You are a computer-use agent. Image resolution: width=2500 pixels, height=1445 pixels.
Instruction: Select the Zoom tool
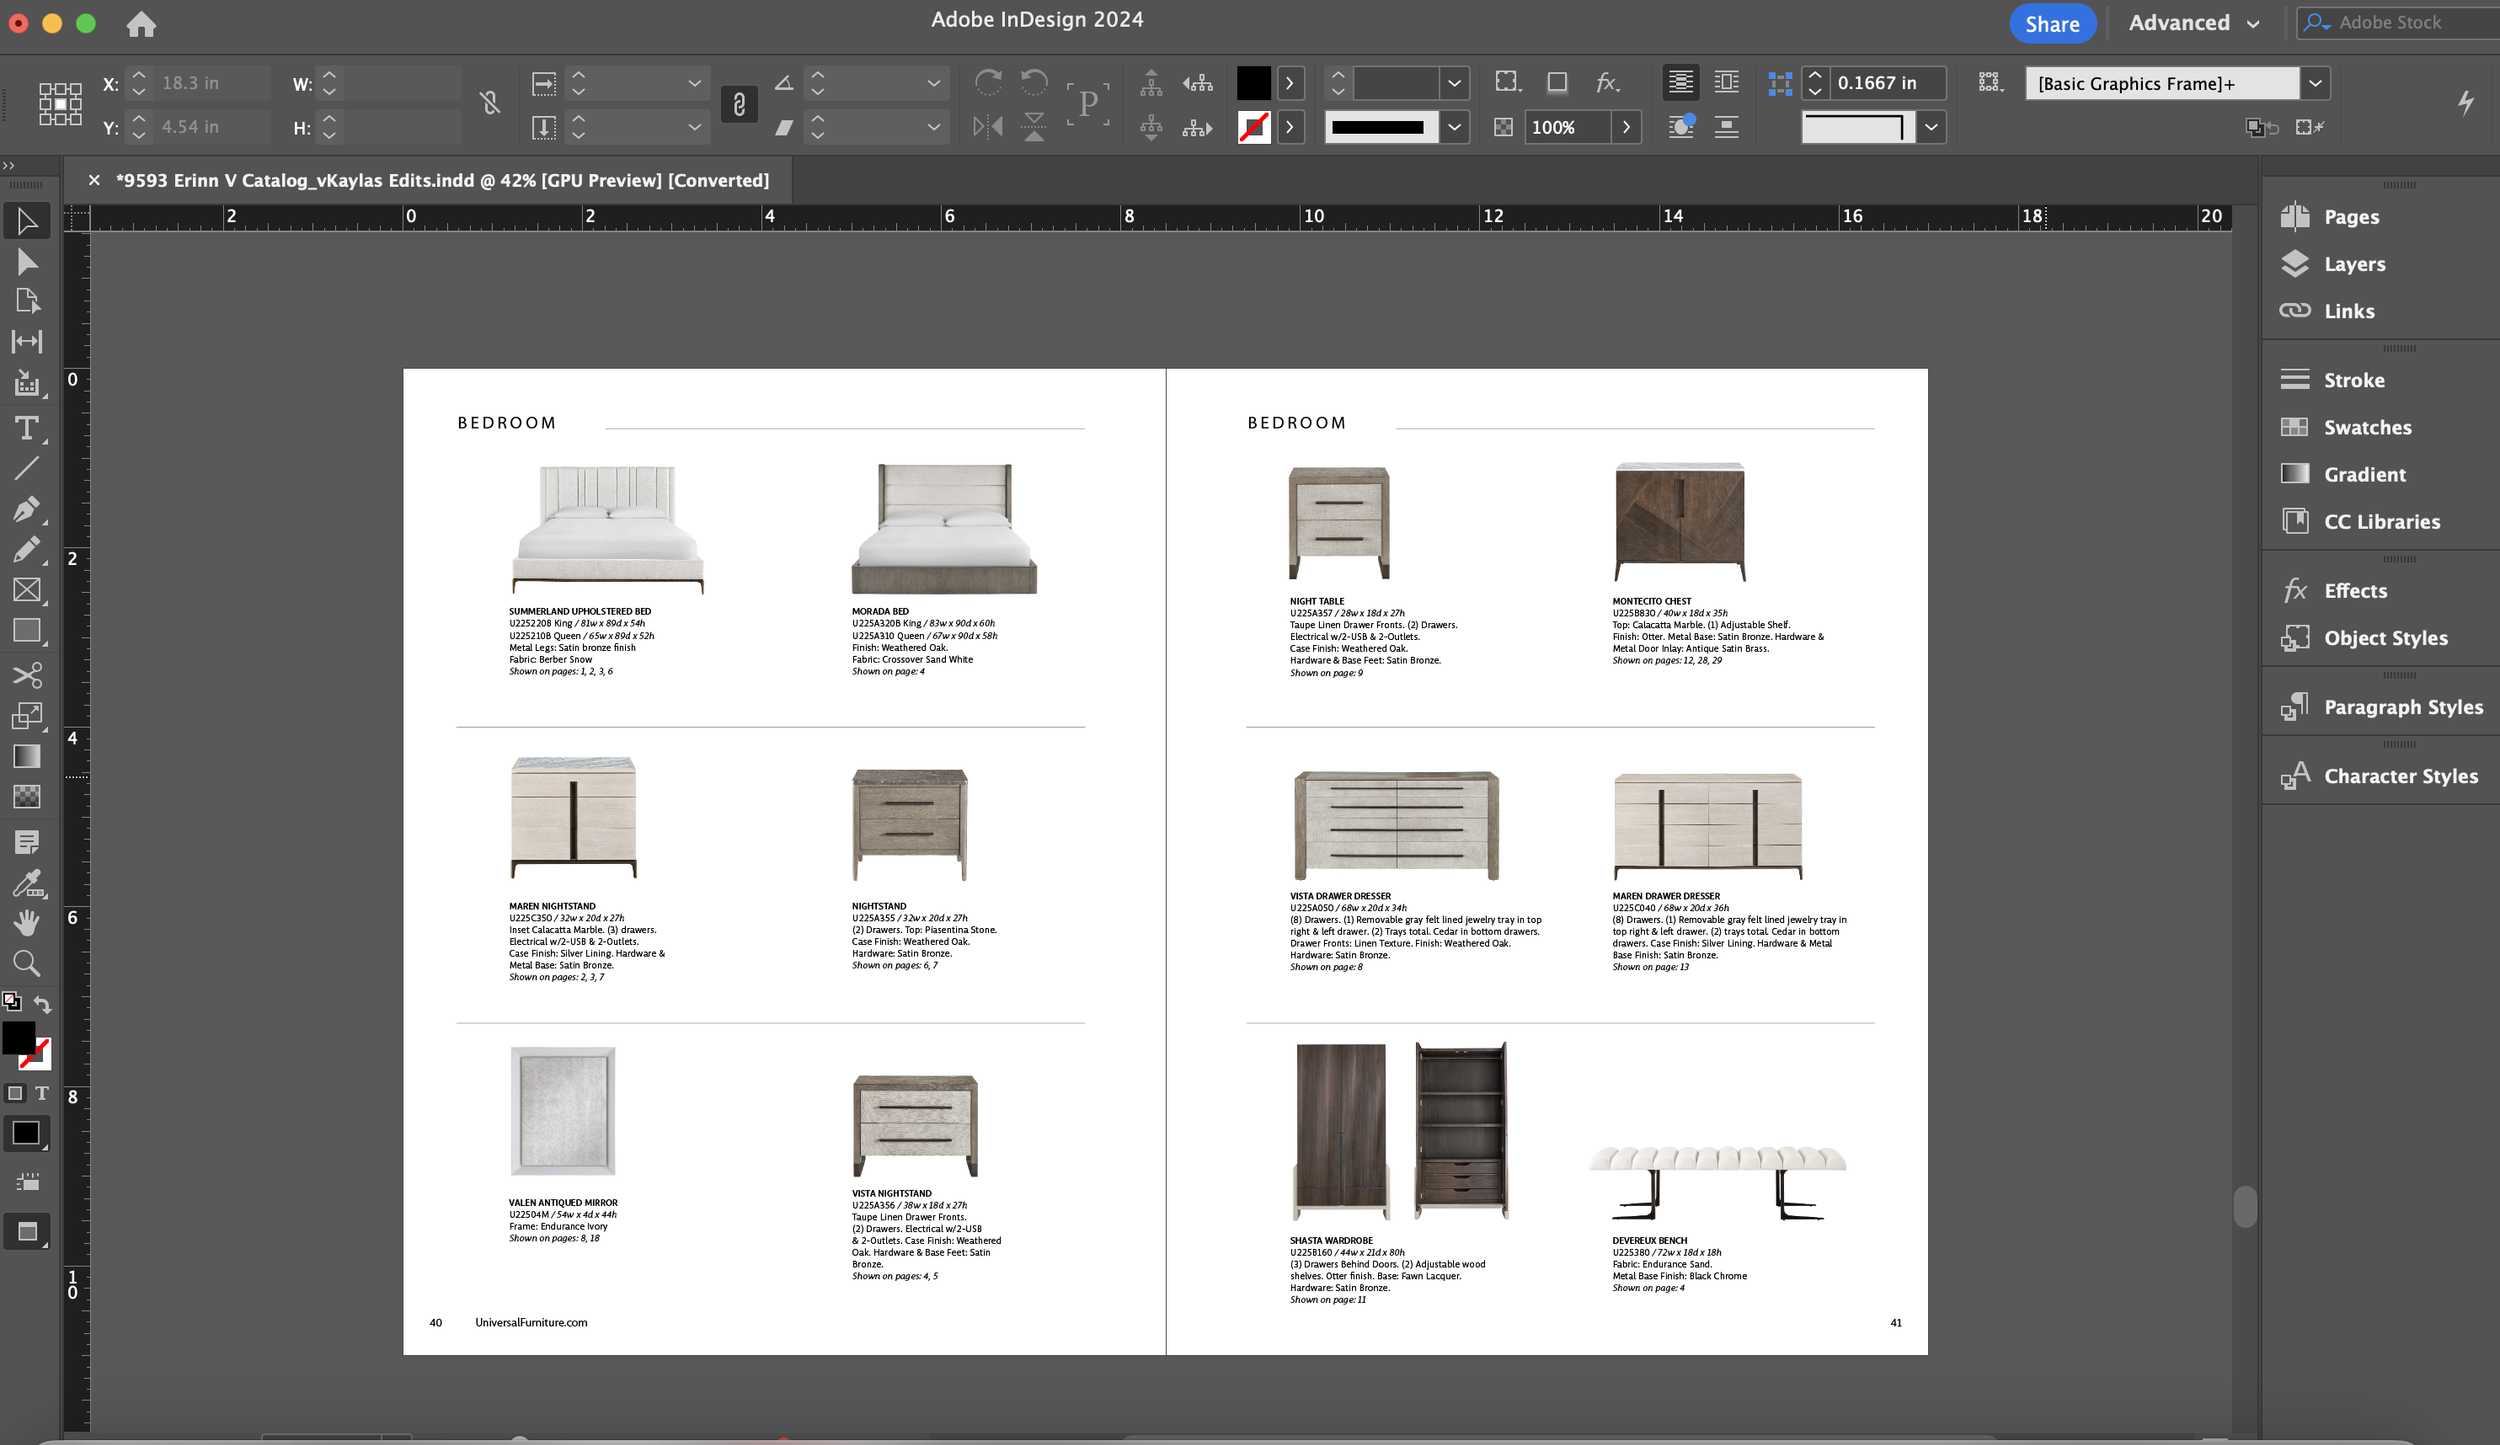27,964
